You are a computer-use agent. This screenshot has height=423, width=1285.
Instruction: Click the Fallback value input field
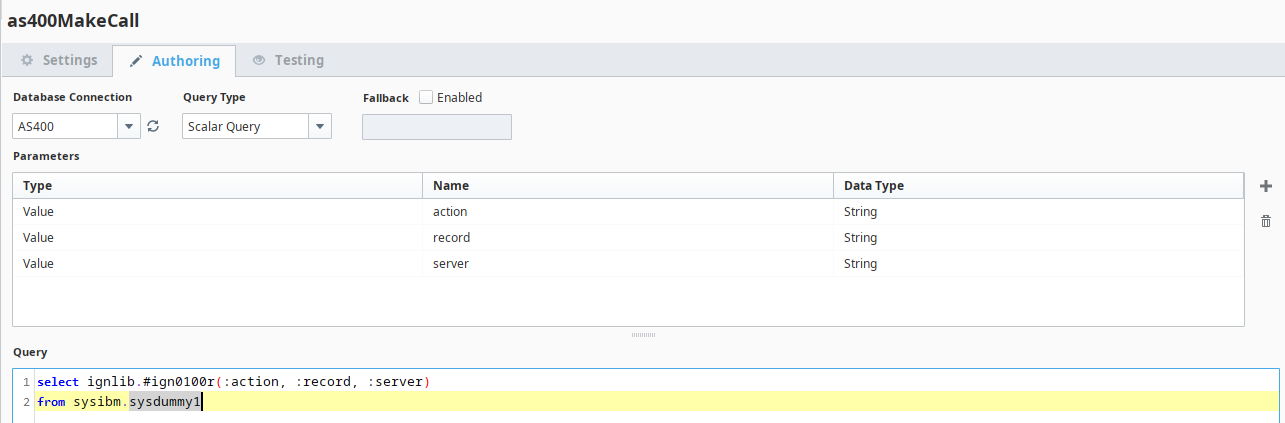click(437, 127)
